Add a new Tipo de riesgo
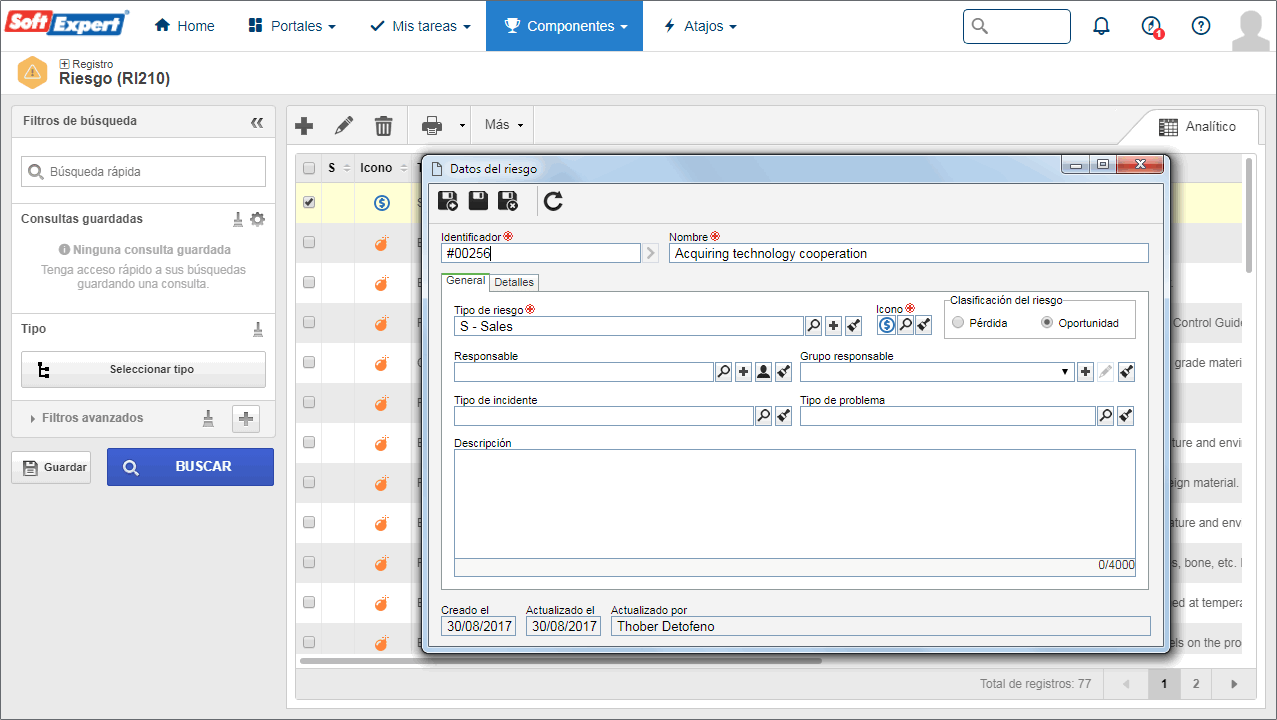Screen dimensions: 1277x720 pyautogui.click(x=834, y=325)
